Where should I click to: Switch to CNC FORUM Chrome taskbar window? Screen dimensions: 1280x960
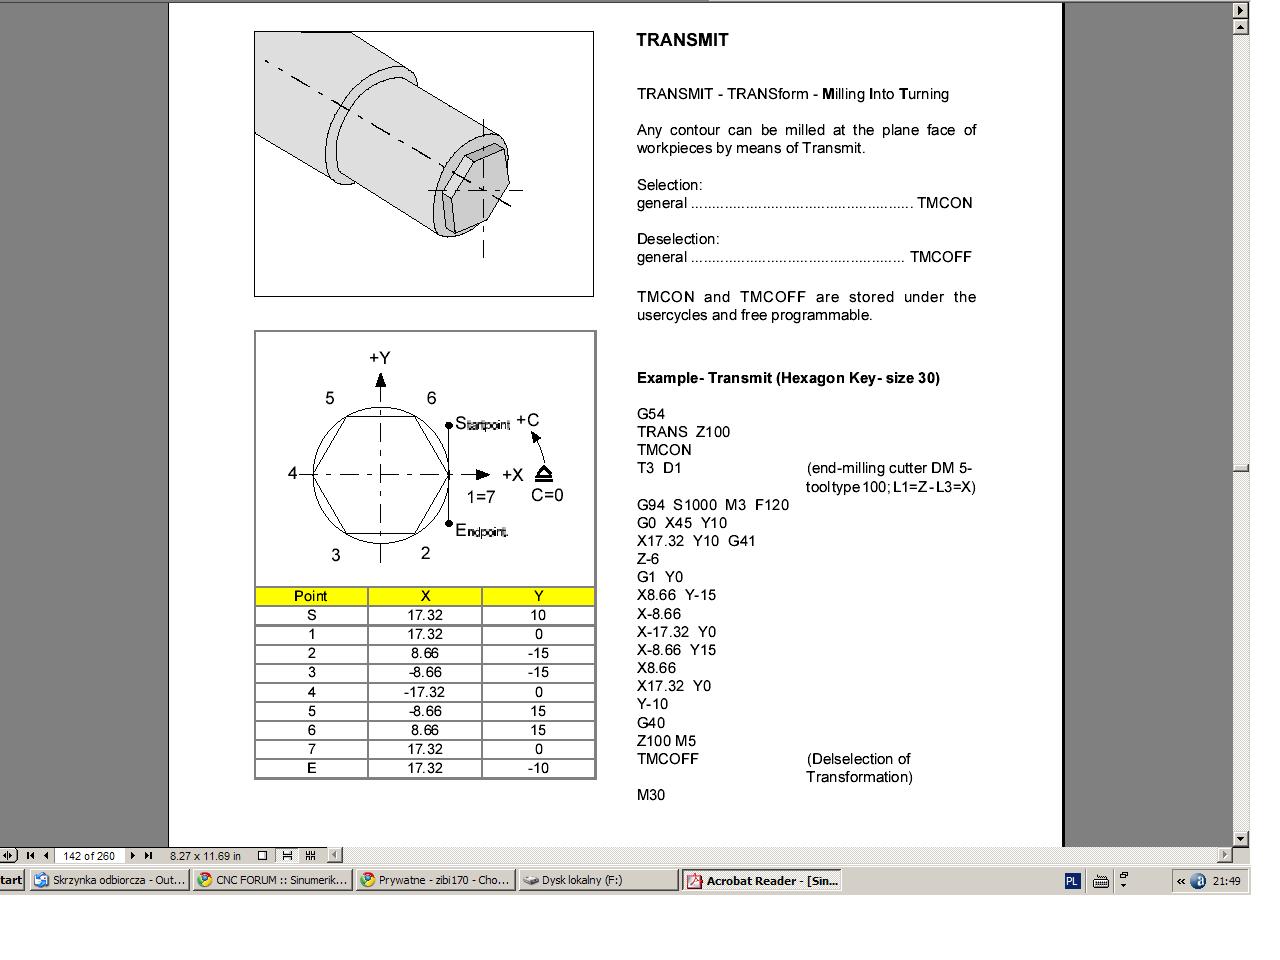click(272, 880)
